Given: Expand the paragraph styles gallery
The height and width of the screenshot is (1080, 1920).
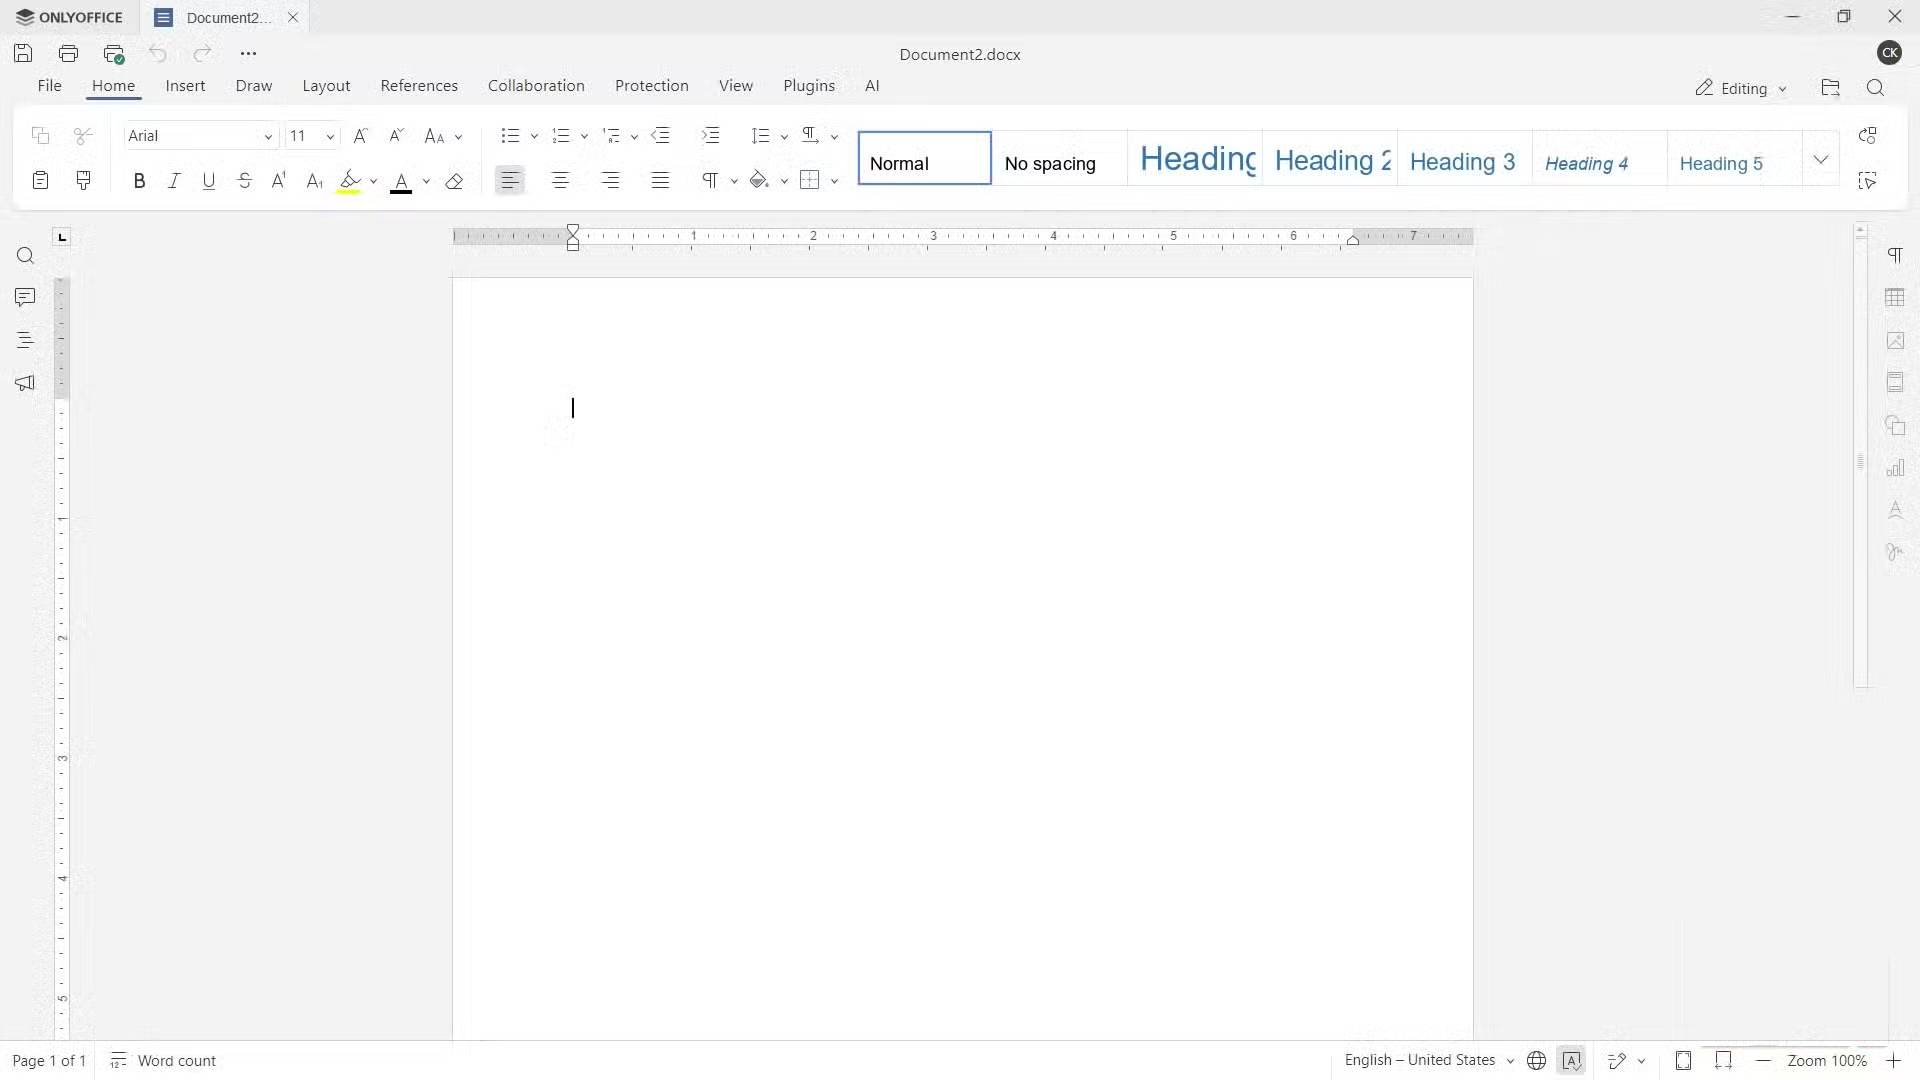Looking at the screenshot, I should [1820, 160].
